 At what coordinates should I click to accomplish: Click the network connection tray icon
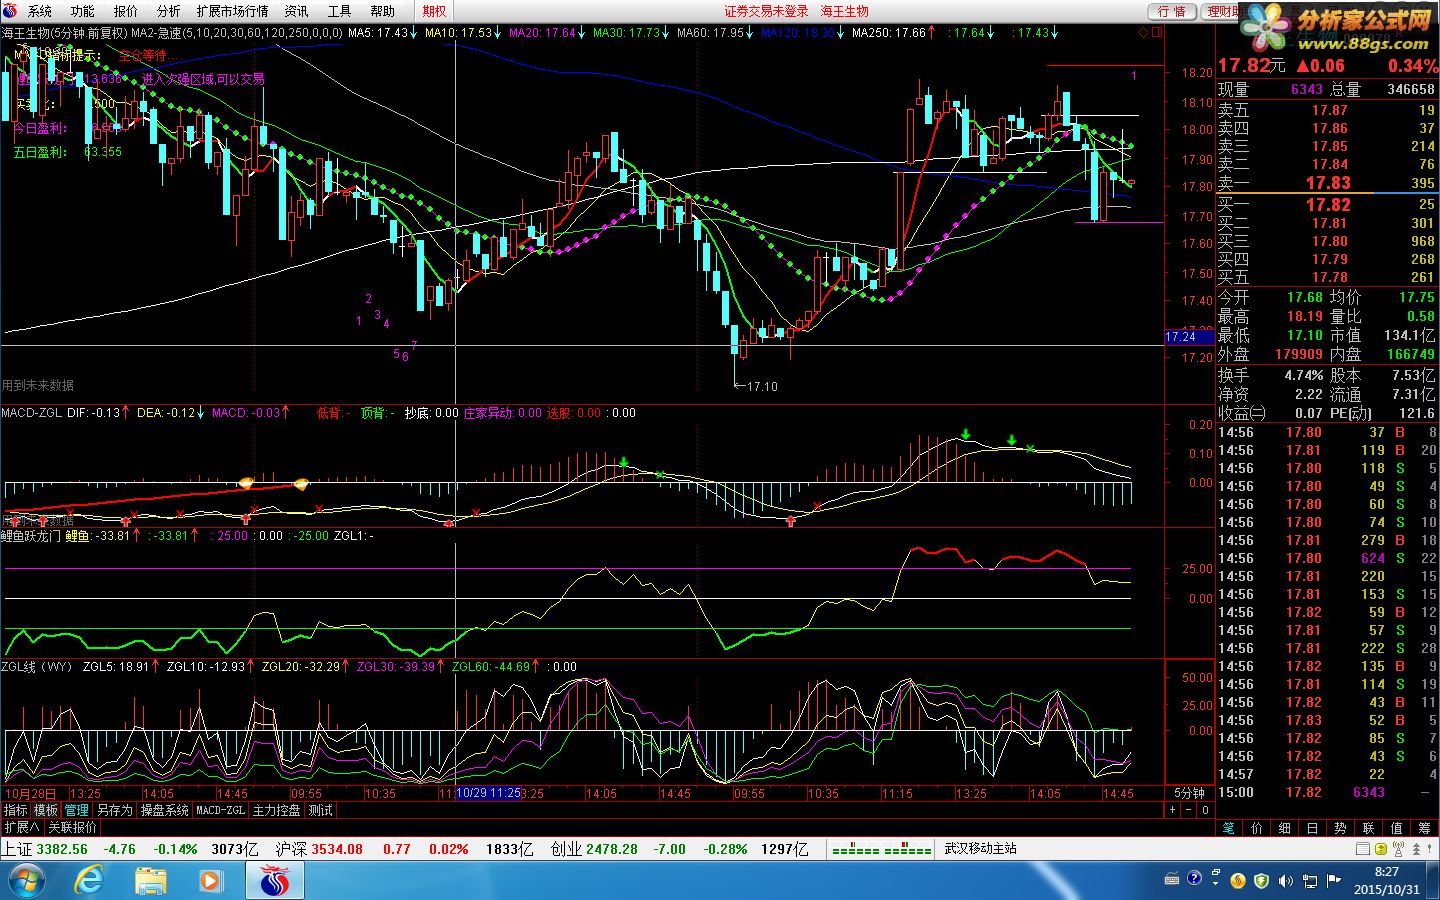click(1310, 880)
